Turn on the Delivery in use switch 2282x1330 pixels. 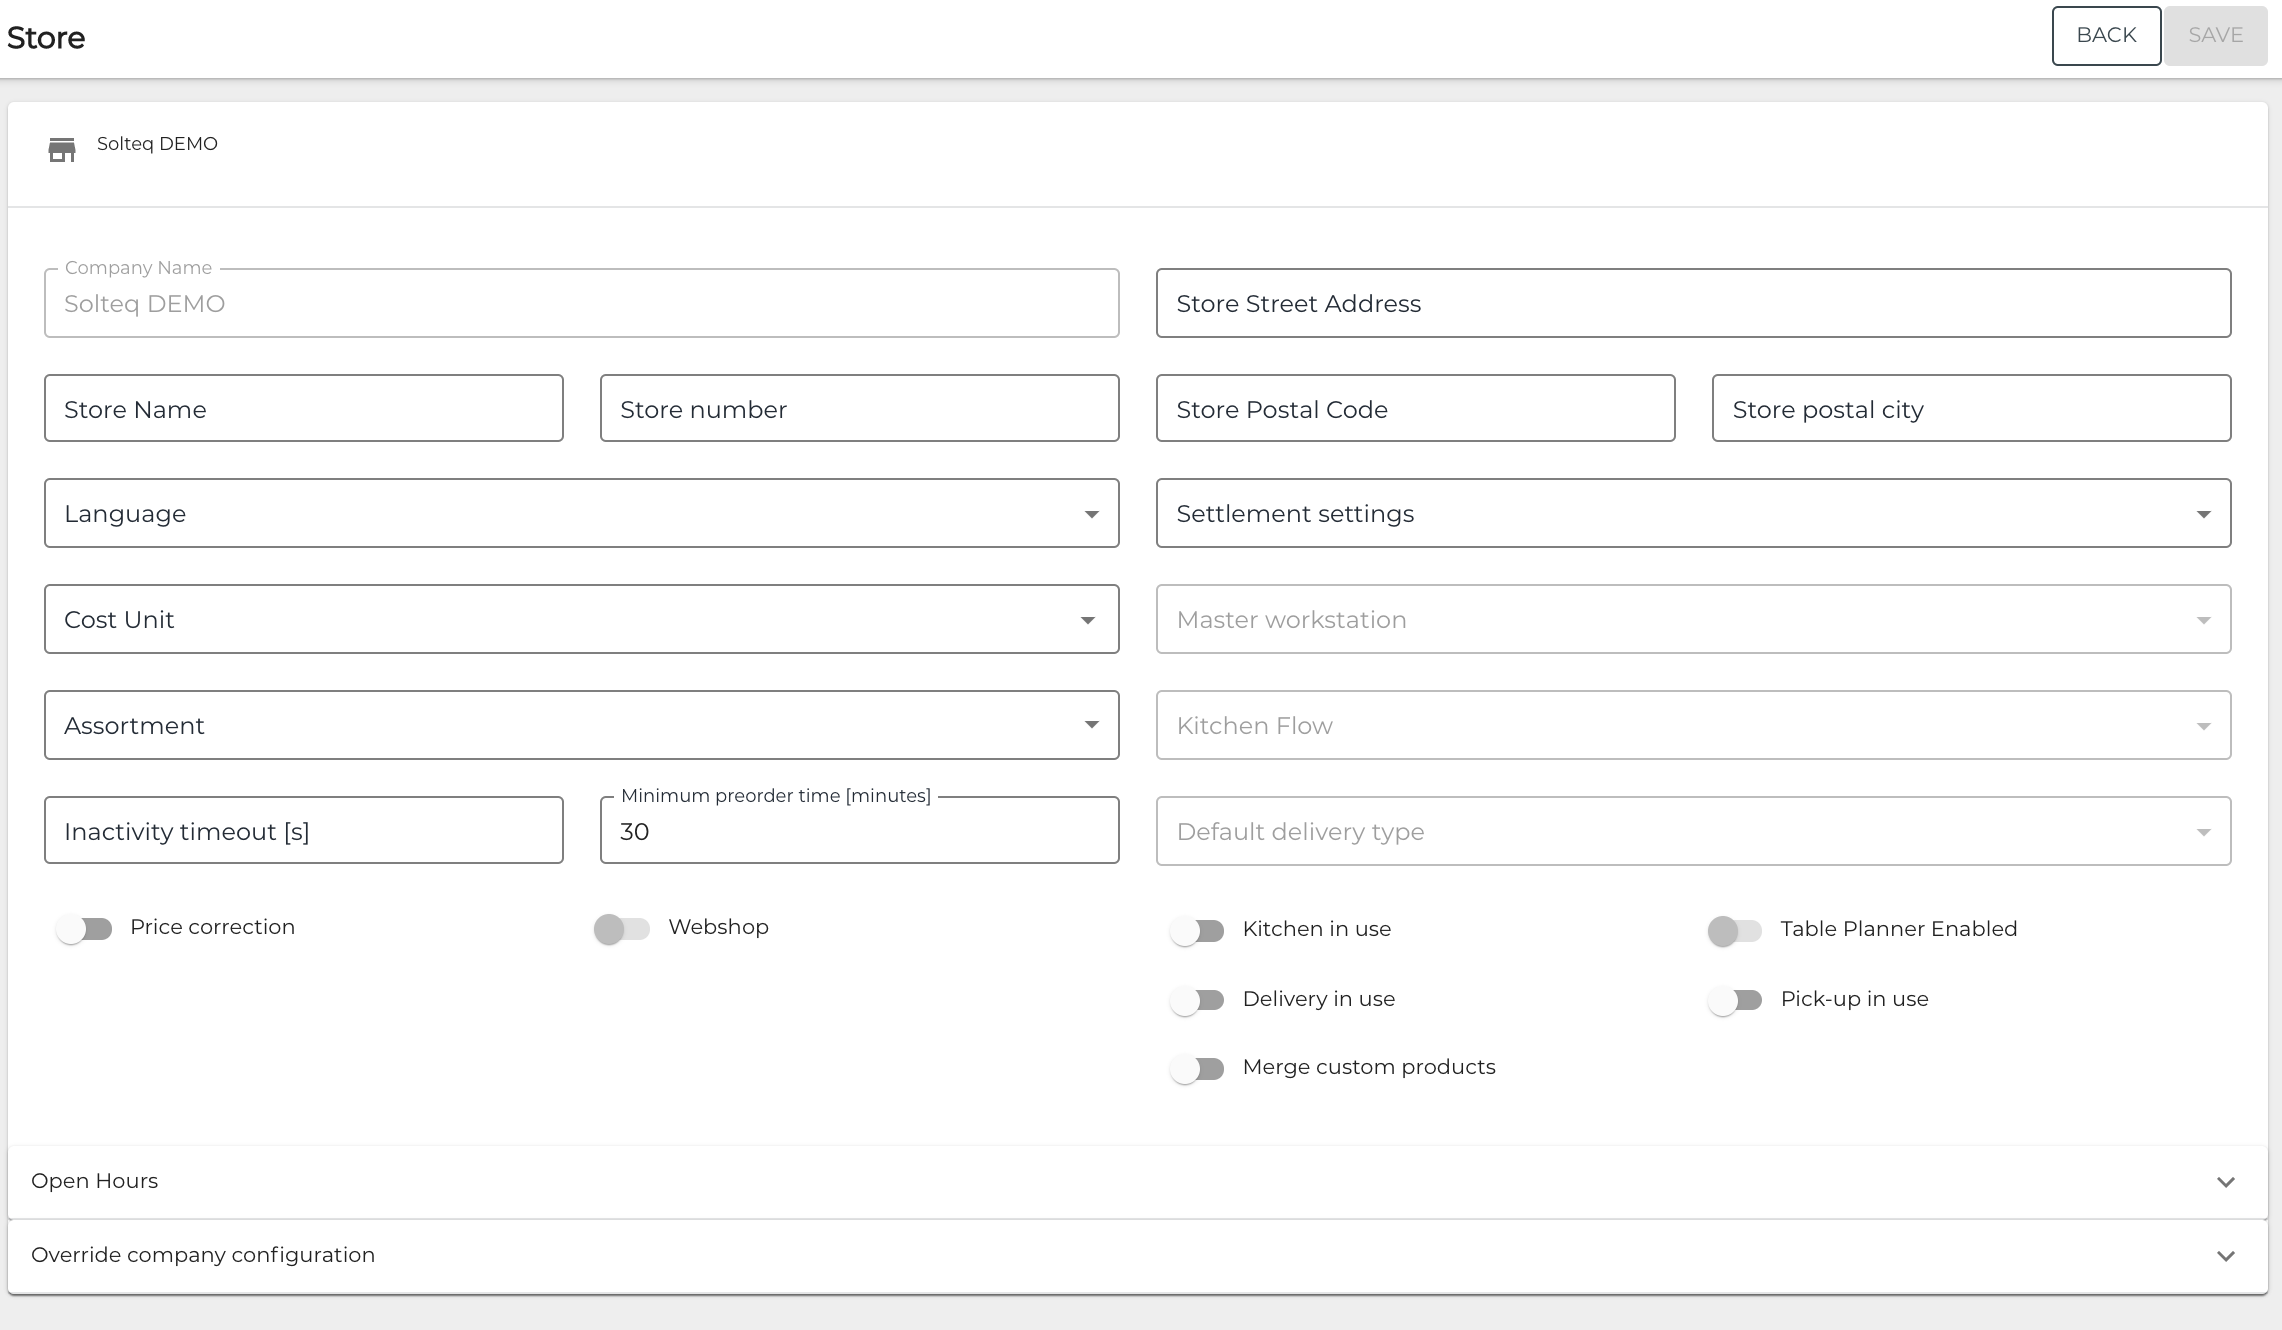[1197, 1000]
